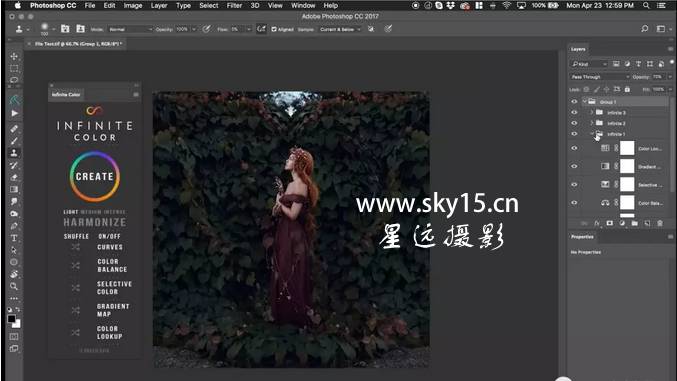
Task: Expand the Infinite 3 group
Action: [x=592, y=112]
